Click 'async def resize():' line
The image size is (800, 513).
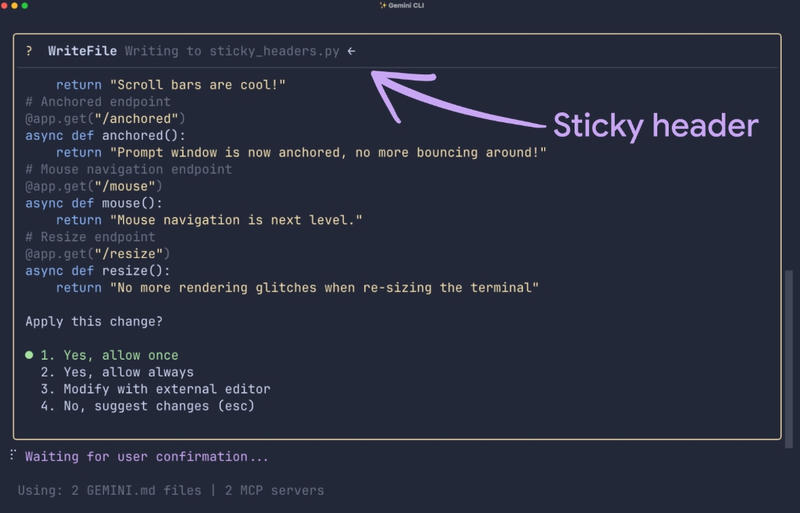click(98, 271)
